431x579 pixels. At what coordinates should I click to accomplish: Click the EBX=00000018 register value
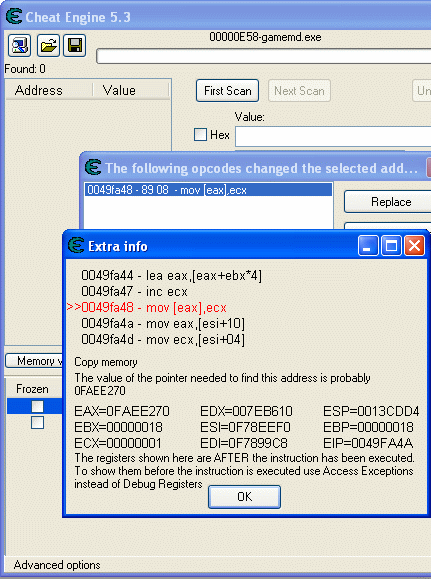[x=118, y=427]
